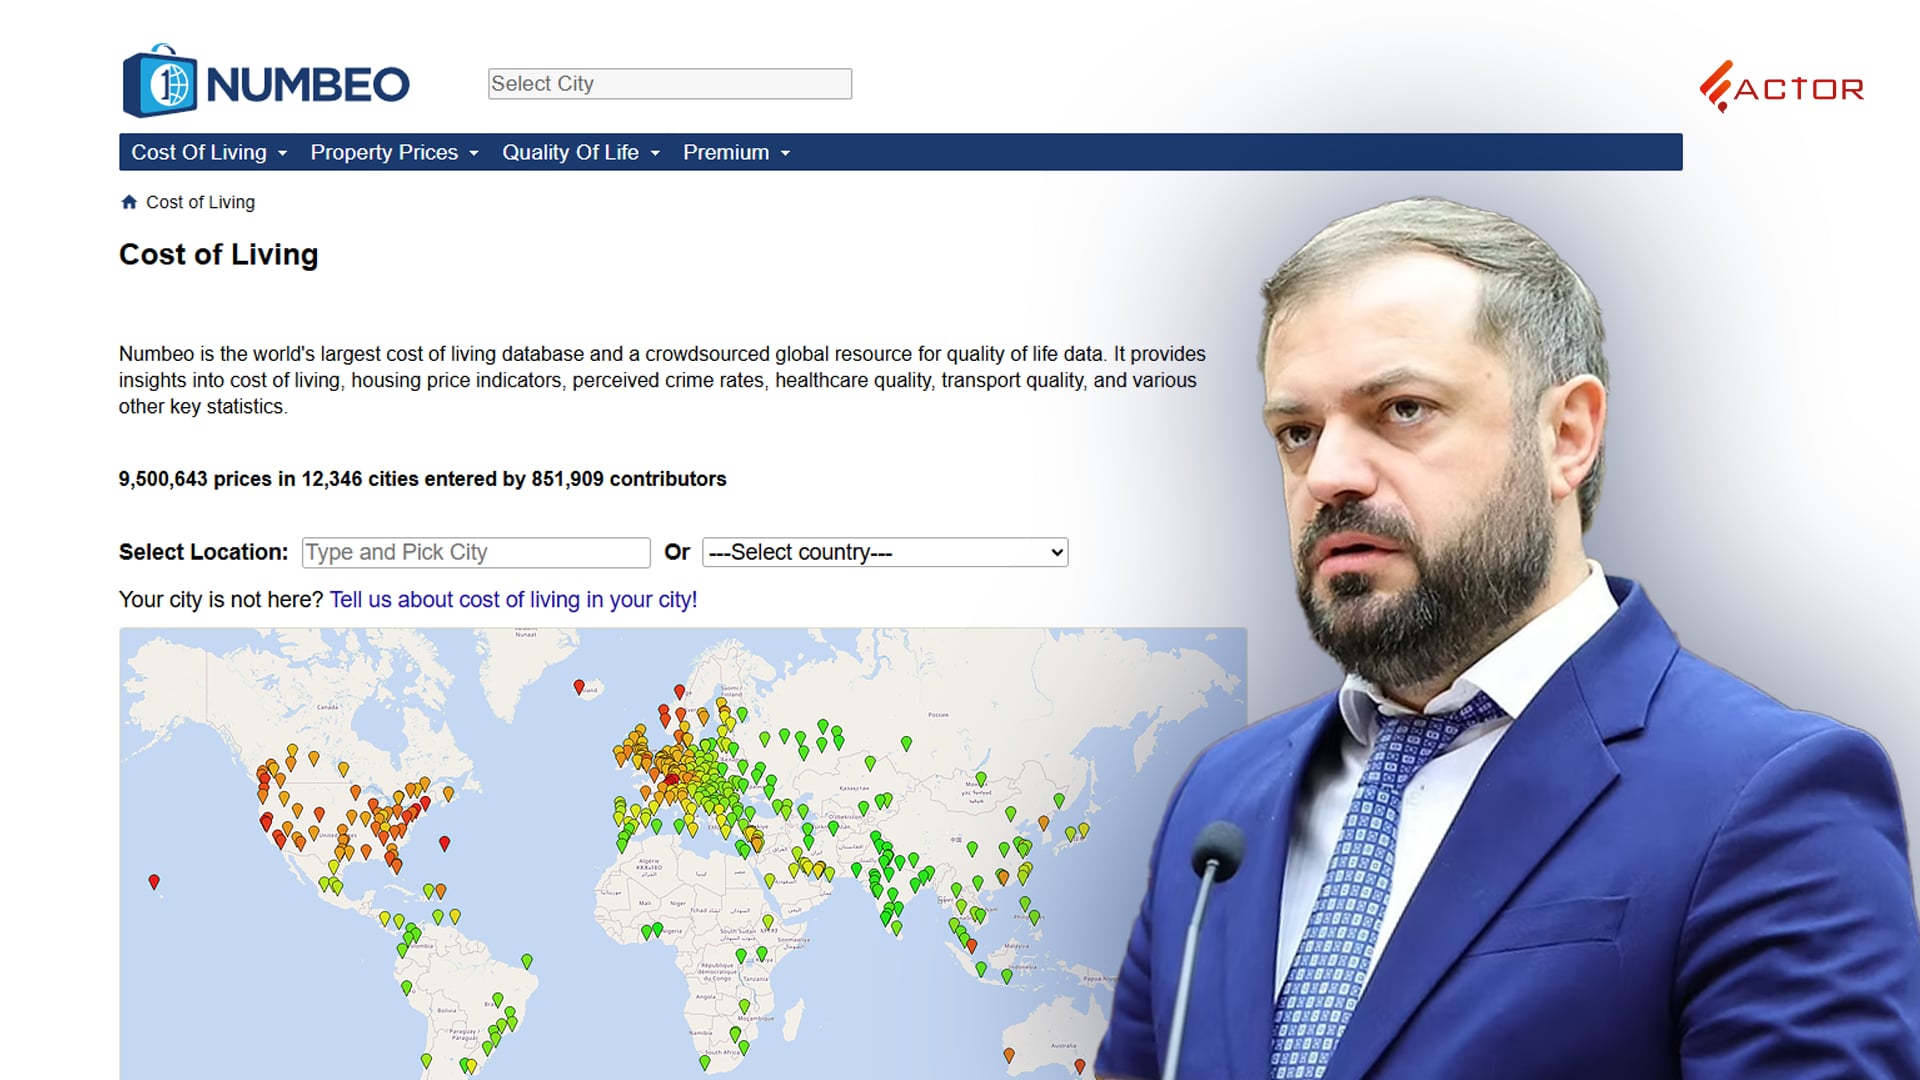Click the world map over Russia
Viewport: 1920px width, 1080px height.
point(960,720)
